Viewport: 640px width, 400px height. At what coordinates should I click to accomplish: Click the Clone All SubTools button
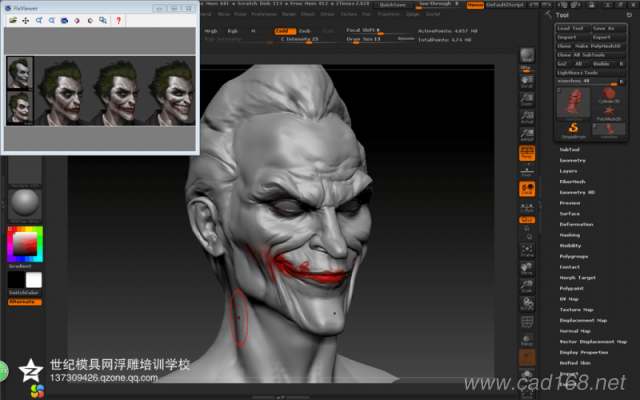click(x=591, y=55)
